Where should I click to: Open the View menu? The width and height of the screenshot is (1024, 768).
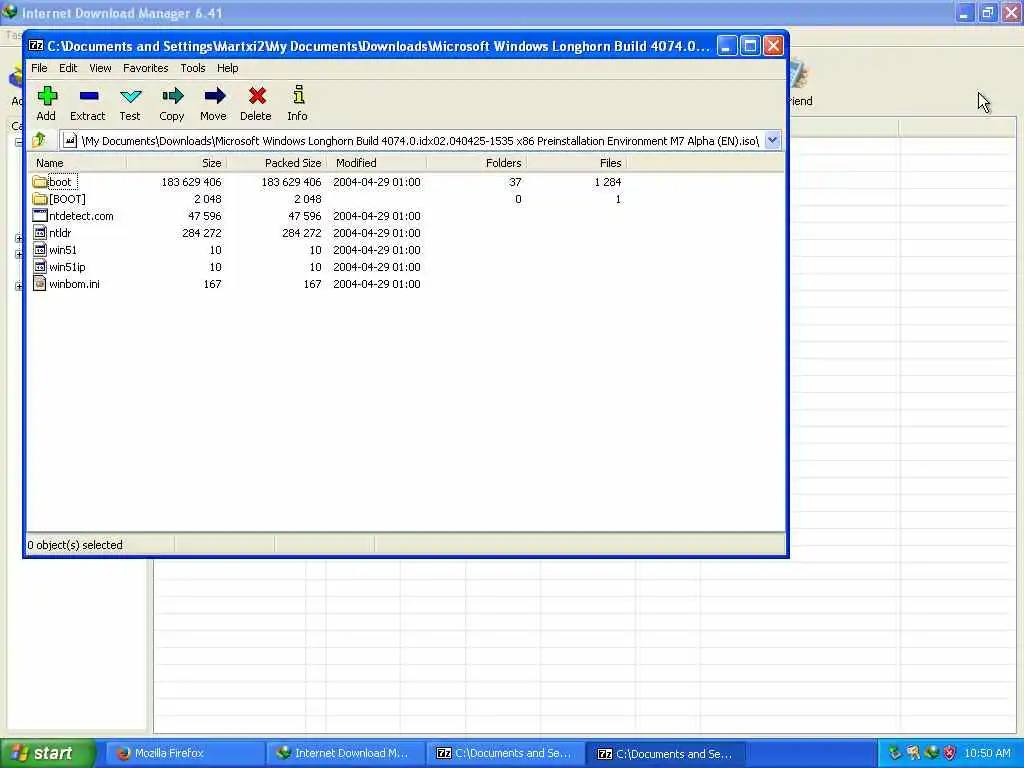pos(100,68)
